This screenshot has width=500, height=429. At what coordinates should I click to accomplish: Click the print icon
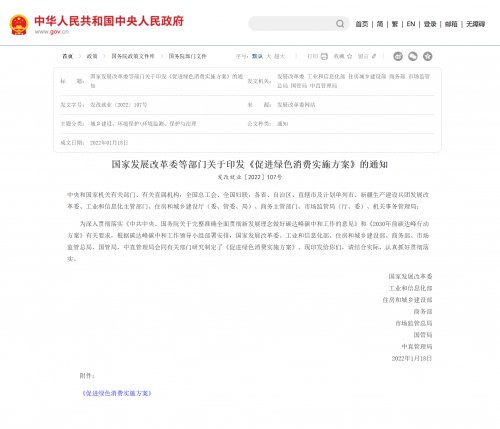tap(324, 56)
